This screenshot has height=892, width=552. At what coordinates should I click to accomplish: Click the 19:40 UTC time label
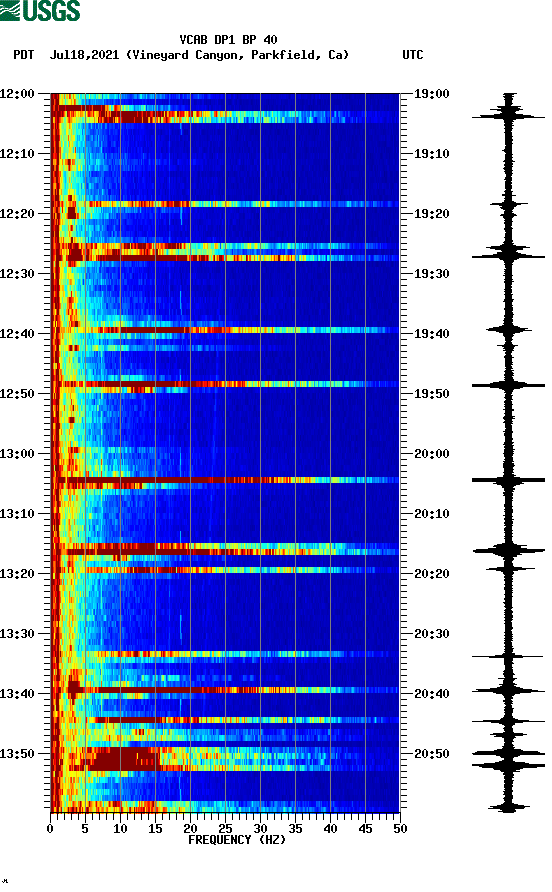tap(431, 334)
